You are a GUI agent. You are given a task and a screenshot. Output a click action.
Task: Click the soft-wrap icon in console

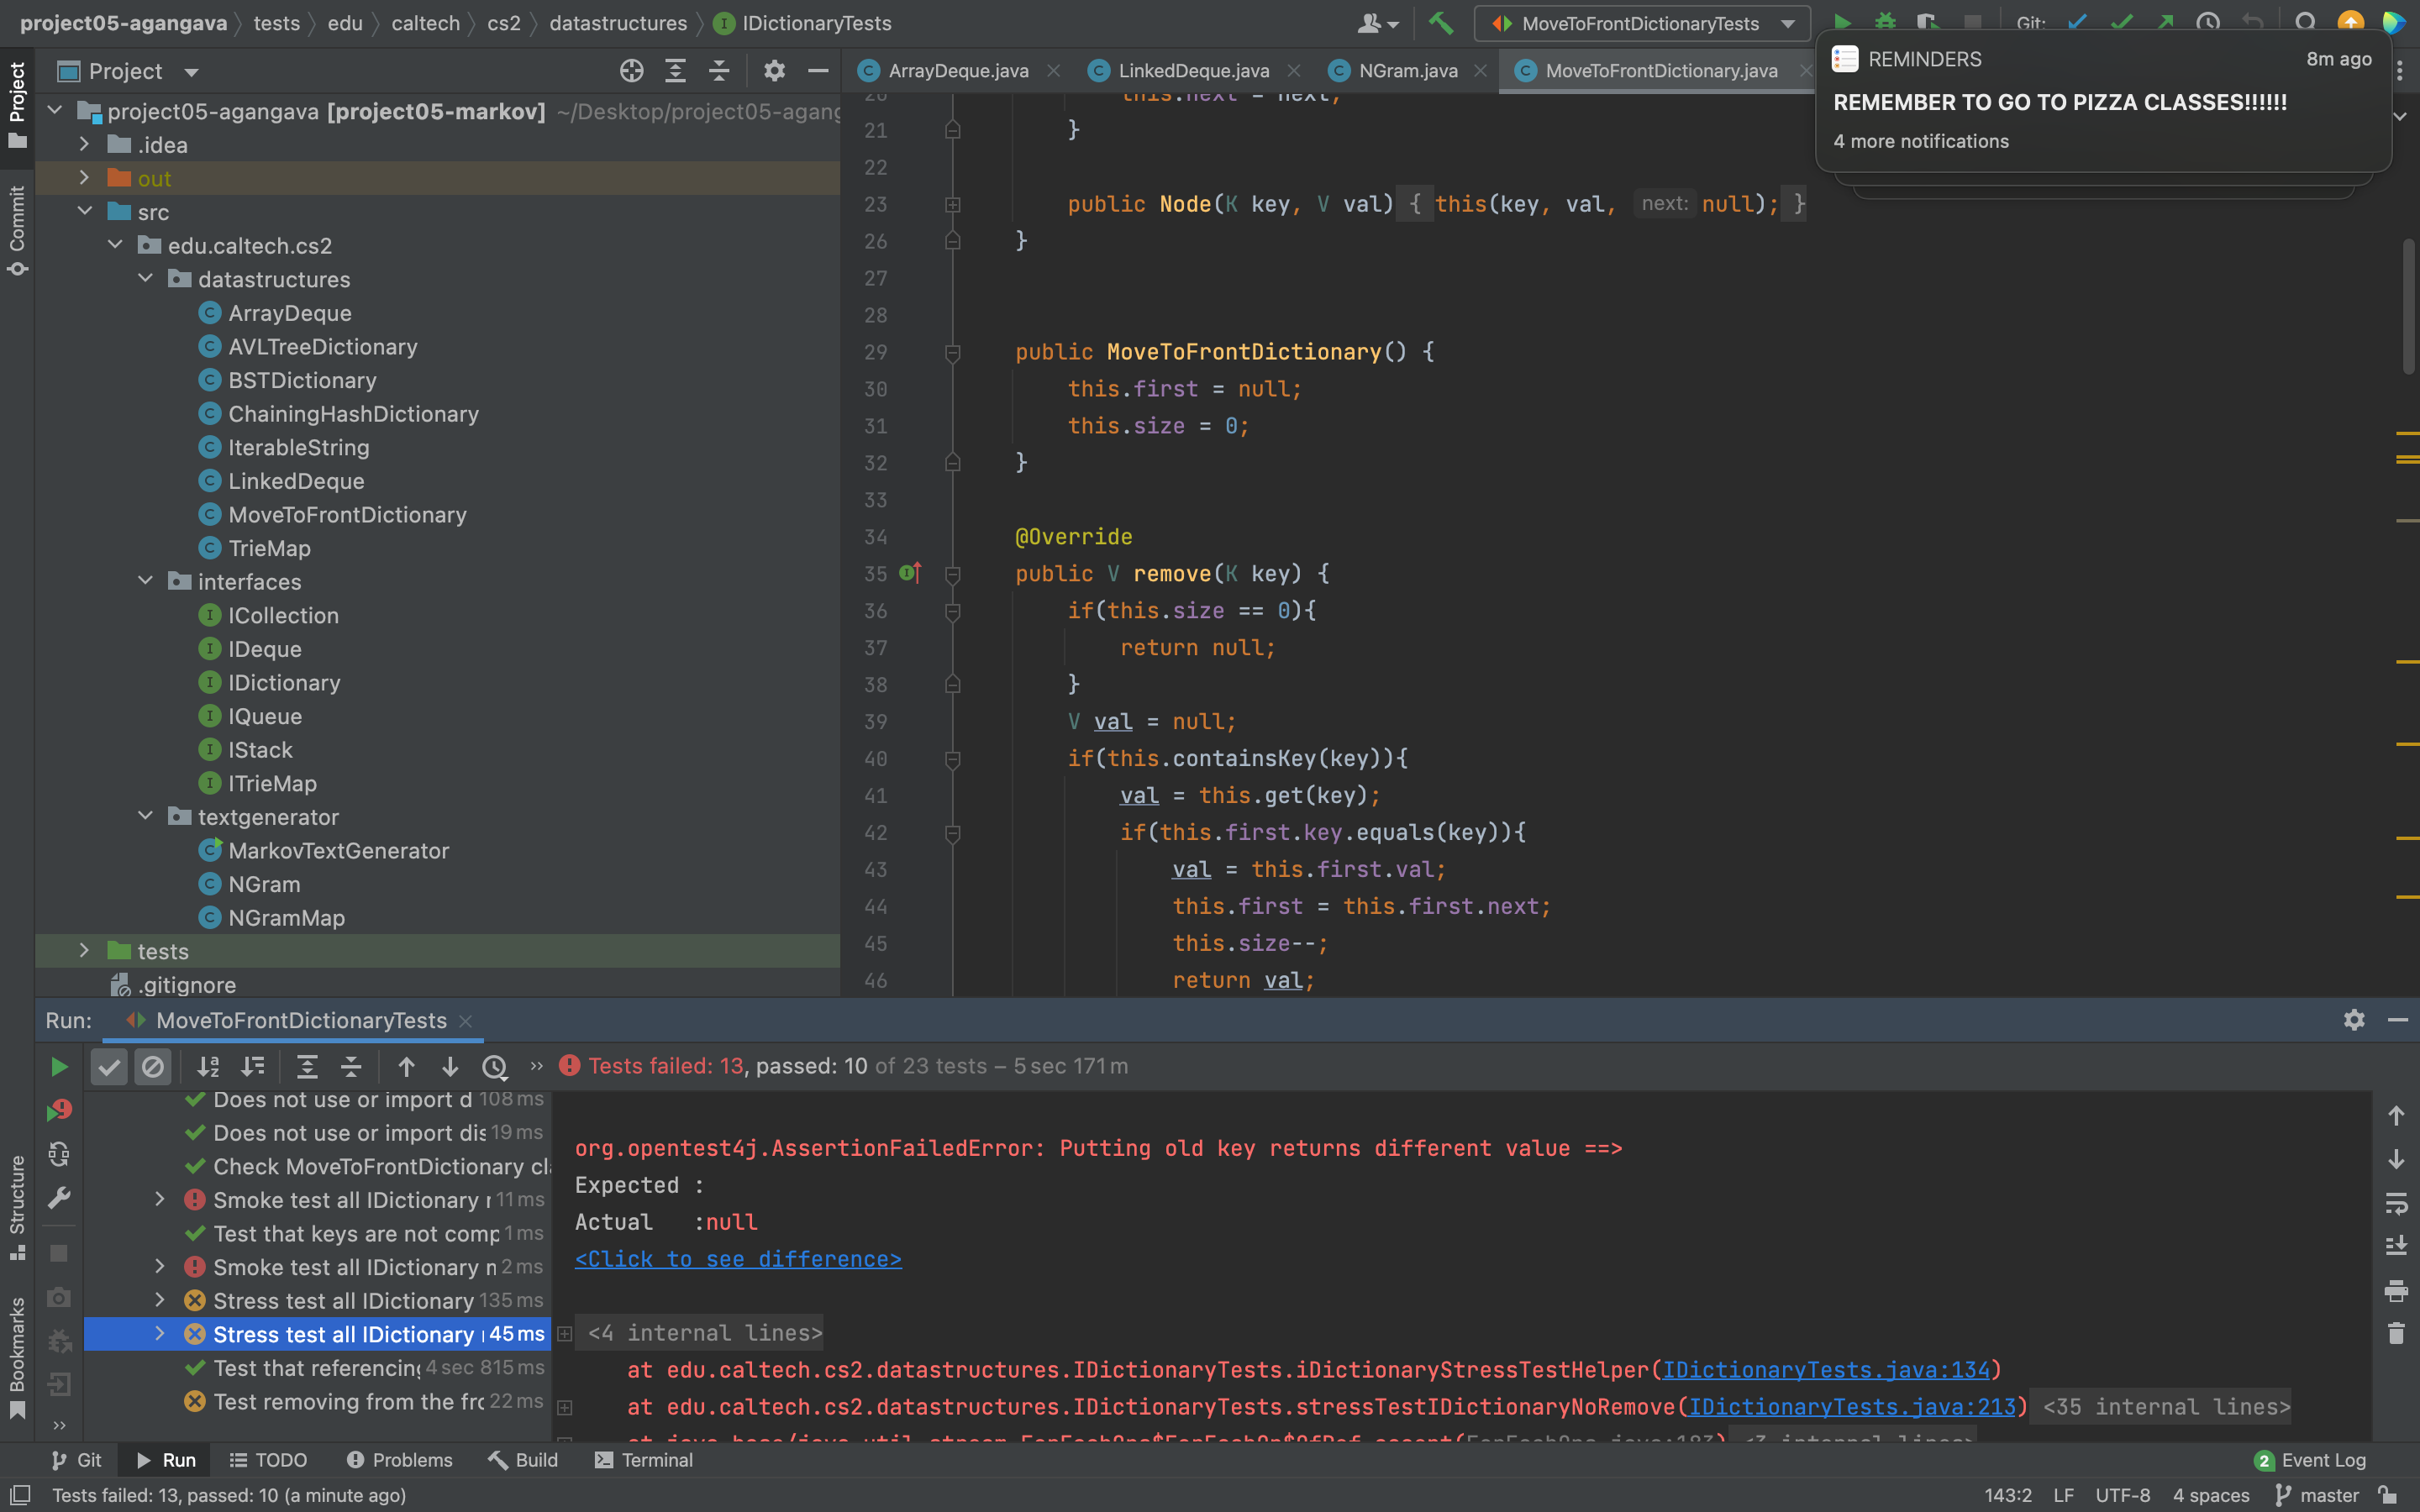[2396, 1202]
